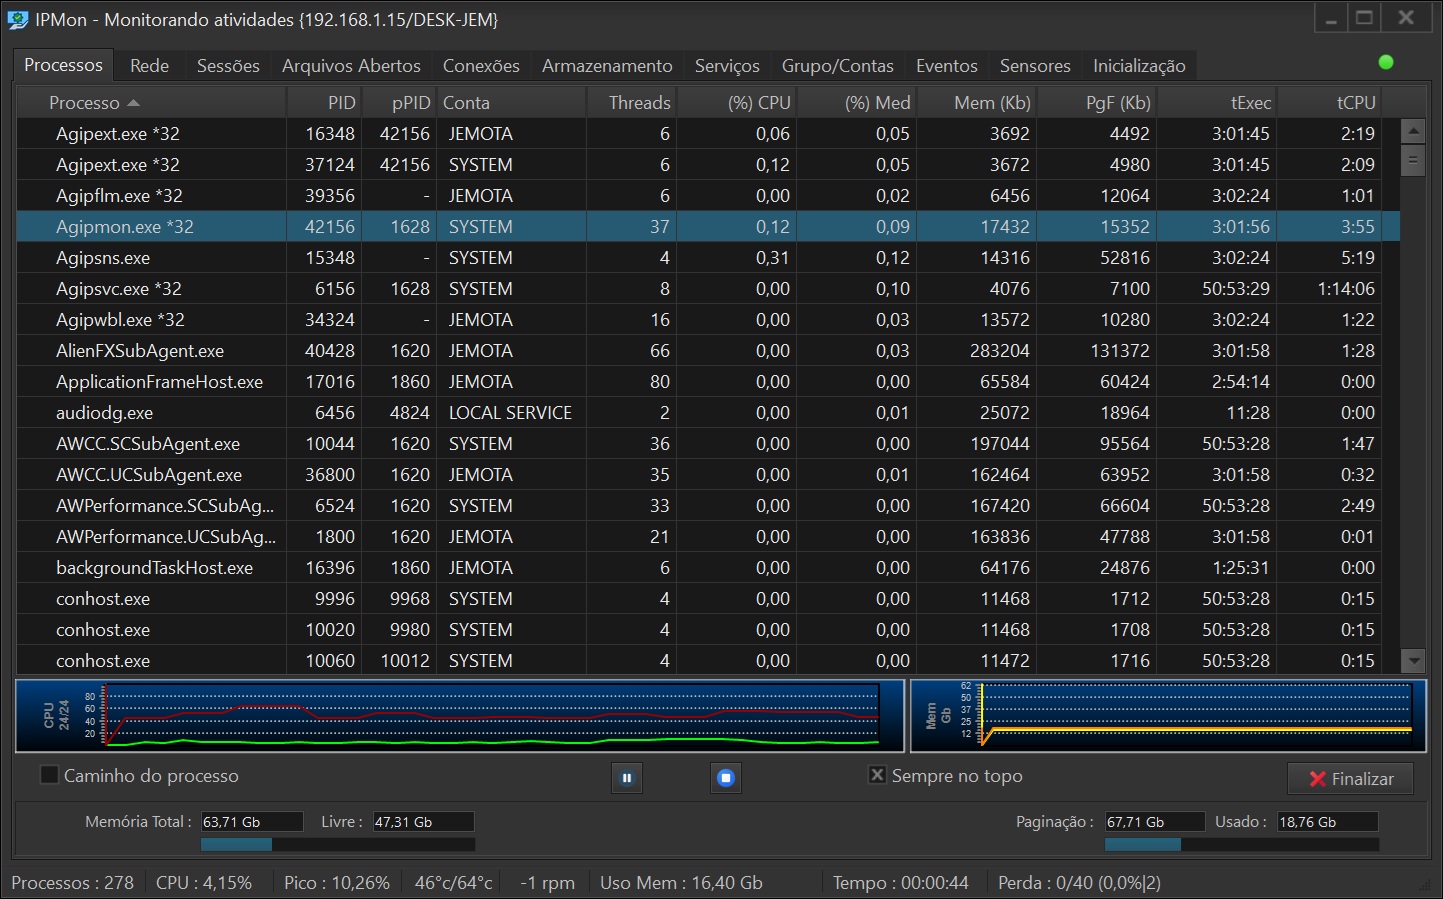
Task: Open the Rede tab
Action: coord(149,66)
